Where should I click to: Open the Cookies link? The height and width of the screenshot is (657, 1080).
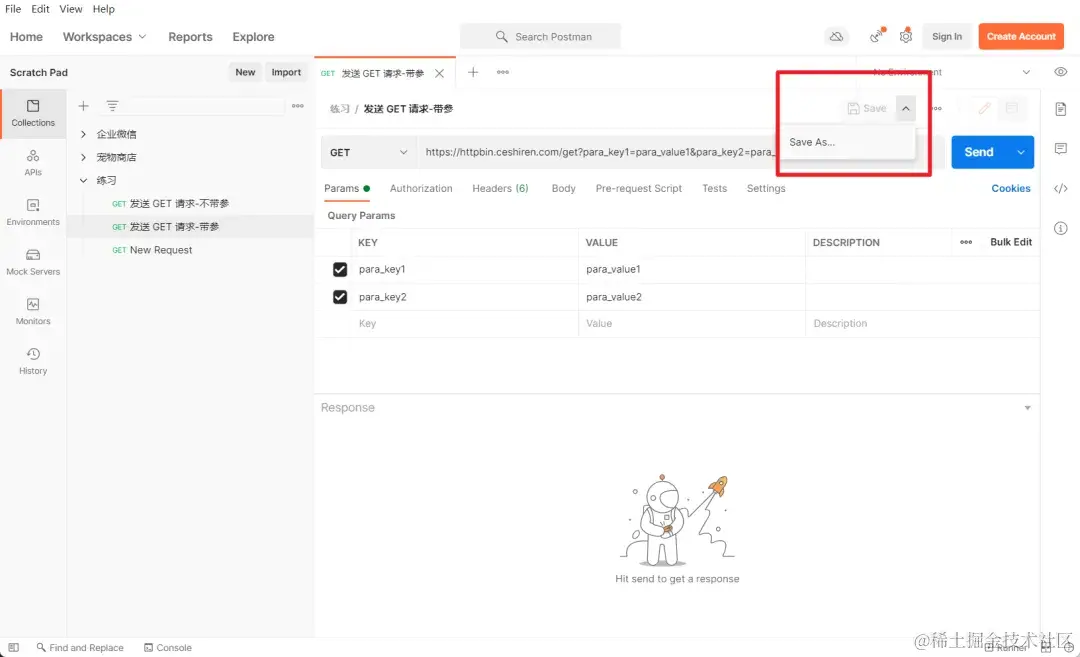click(1010, 188)
